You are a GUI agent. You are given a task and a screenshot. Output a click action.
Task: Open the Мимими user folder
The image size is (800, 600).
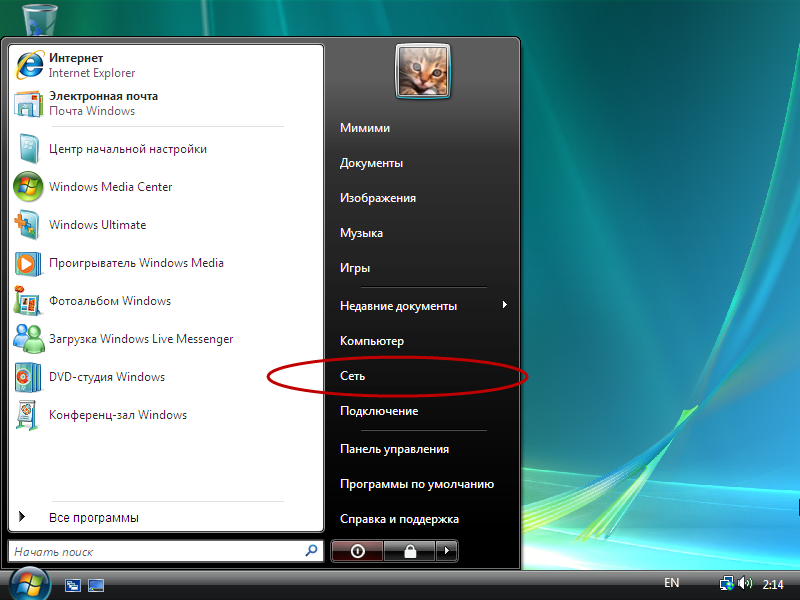tap(365, 128)
